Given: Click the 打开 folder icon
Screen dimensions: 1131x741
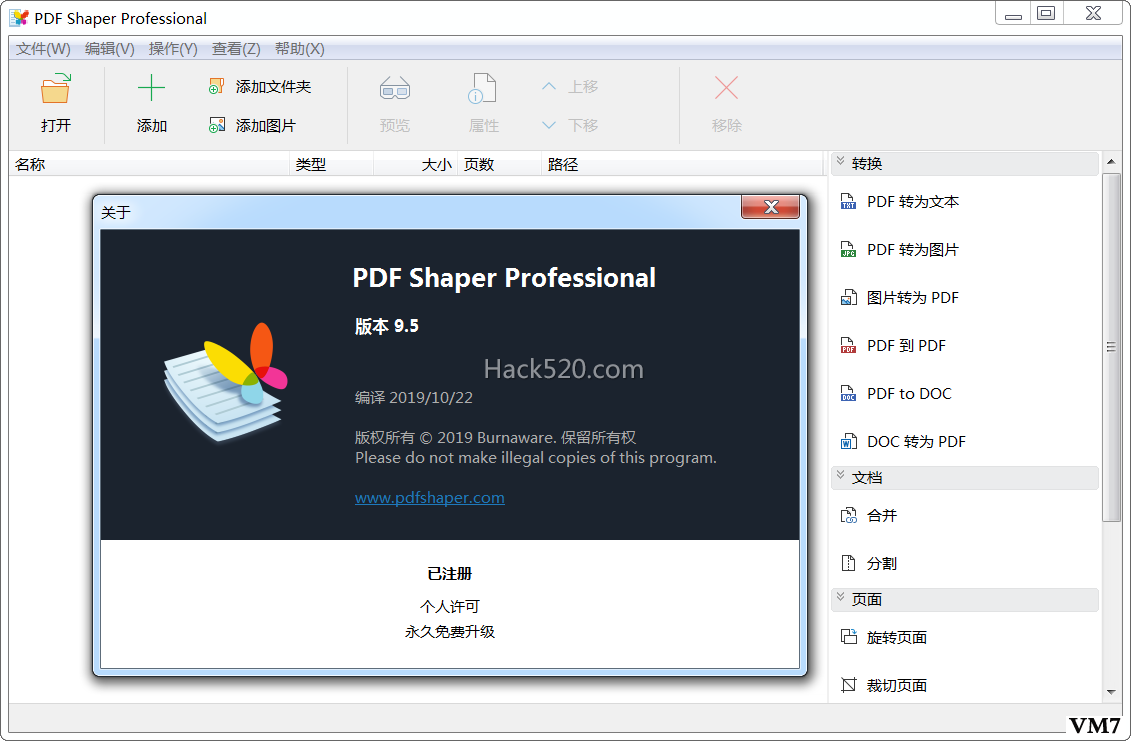Looking at the screenshot, I should 56,89.
